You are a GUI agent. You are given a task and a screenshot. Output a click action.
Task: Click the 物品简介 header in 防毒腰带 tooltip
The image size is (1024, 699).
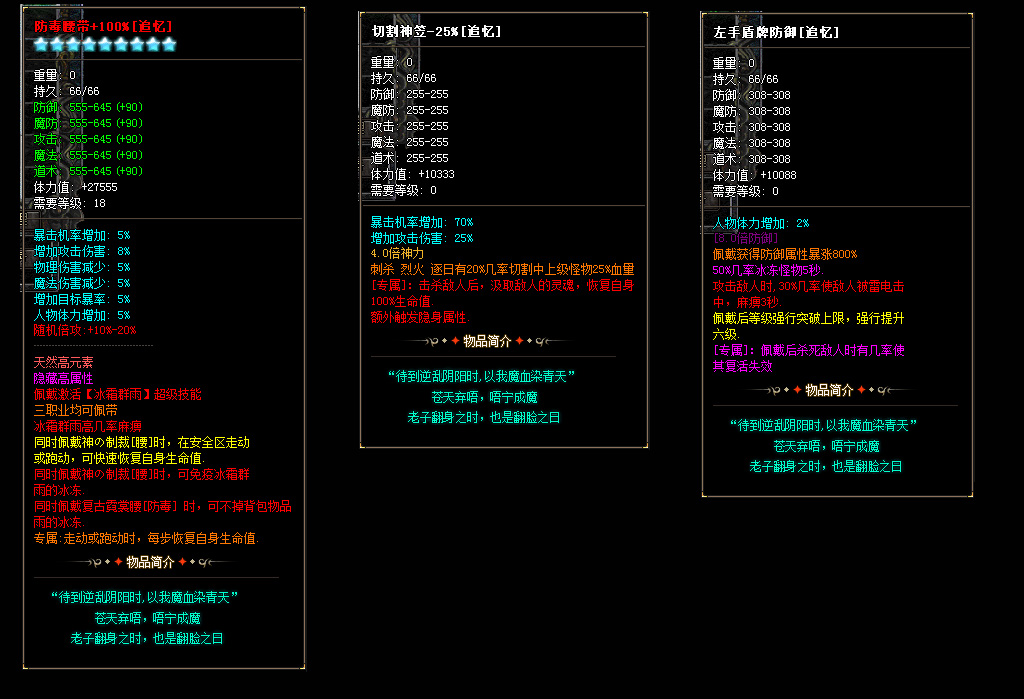pyautogui.click(x=152, y=562)
